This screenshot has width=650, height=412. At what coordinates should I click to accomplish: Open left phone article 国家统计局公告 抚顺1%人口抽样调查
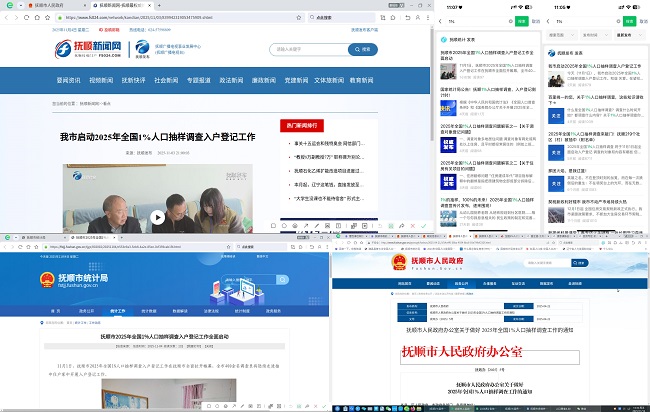(x=488, y=92)
